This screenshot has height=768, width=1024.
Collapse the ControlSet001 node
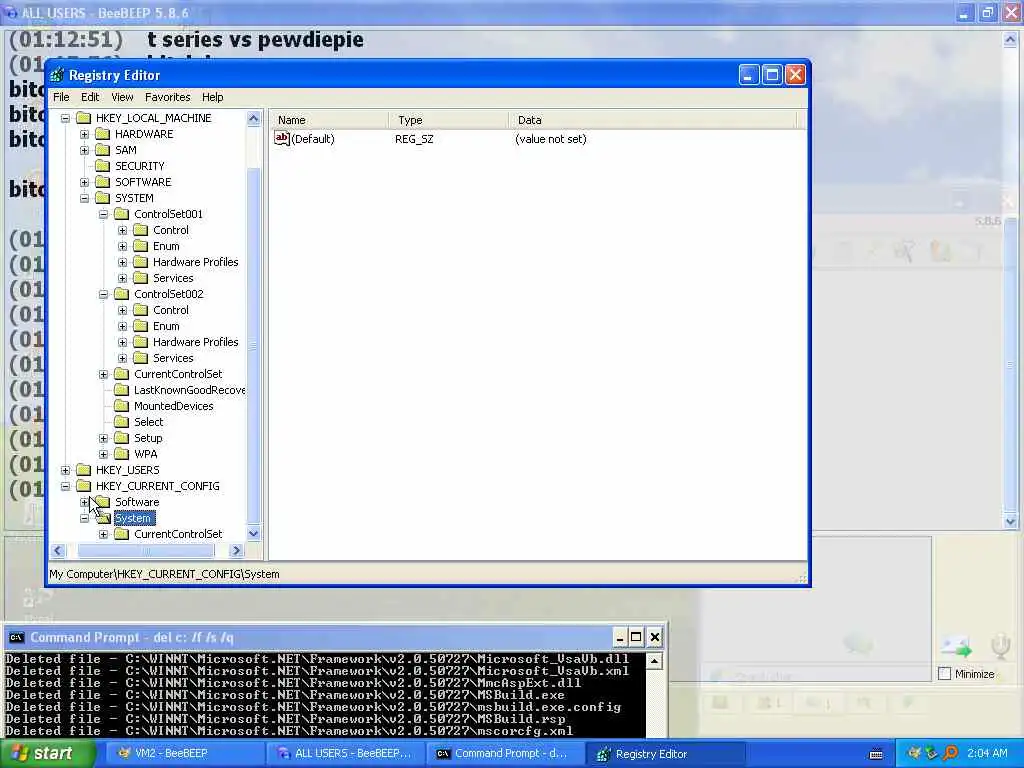click(x=103, y=214)
